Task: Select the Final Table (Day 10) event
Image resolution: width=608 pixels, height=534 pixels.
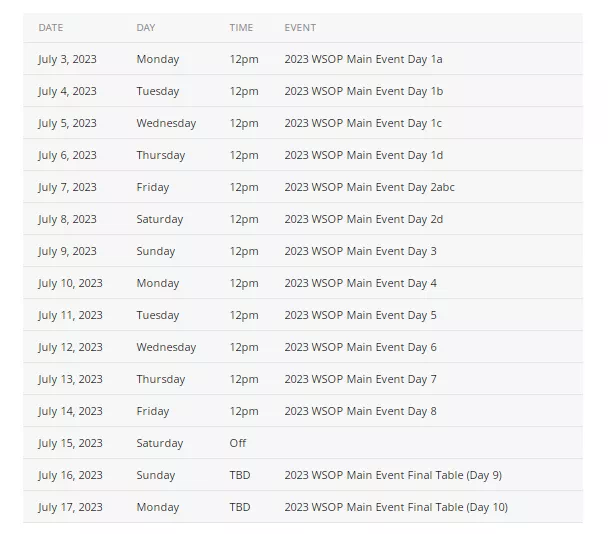Action: [395, 507]
